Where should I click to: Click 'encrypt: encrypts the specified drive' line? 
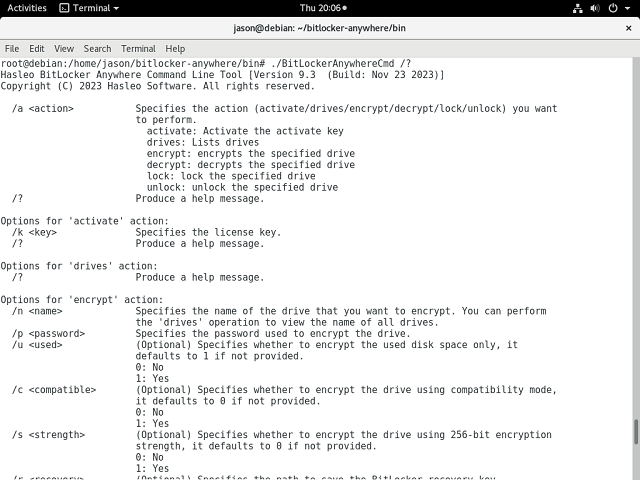pyautogui.click(x=251, y=153)
